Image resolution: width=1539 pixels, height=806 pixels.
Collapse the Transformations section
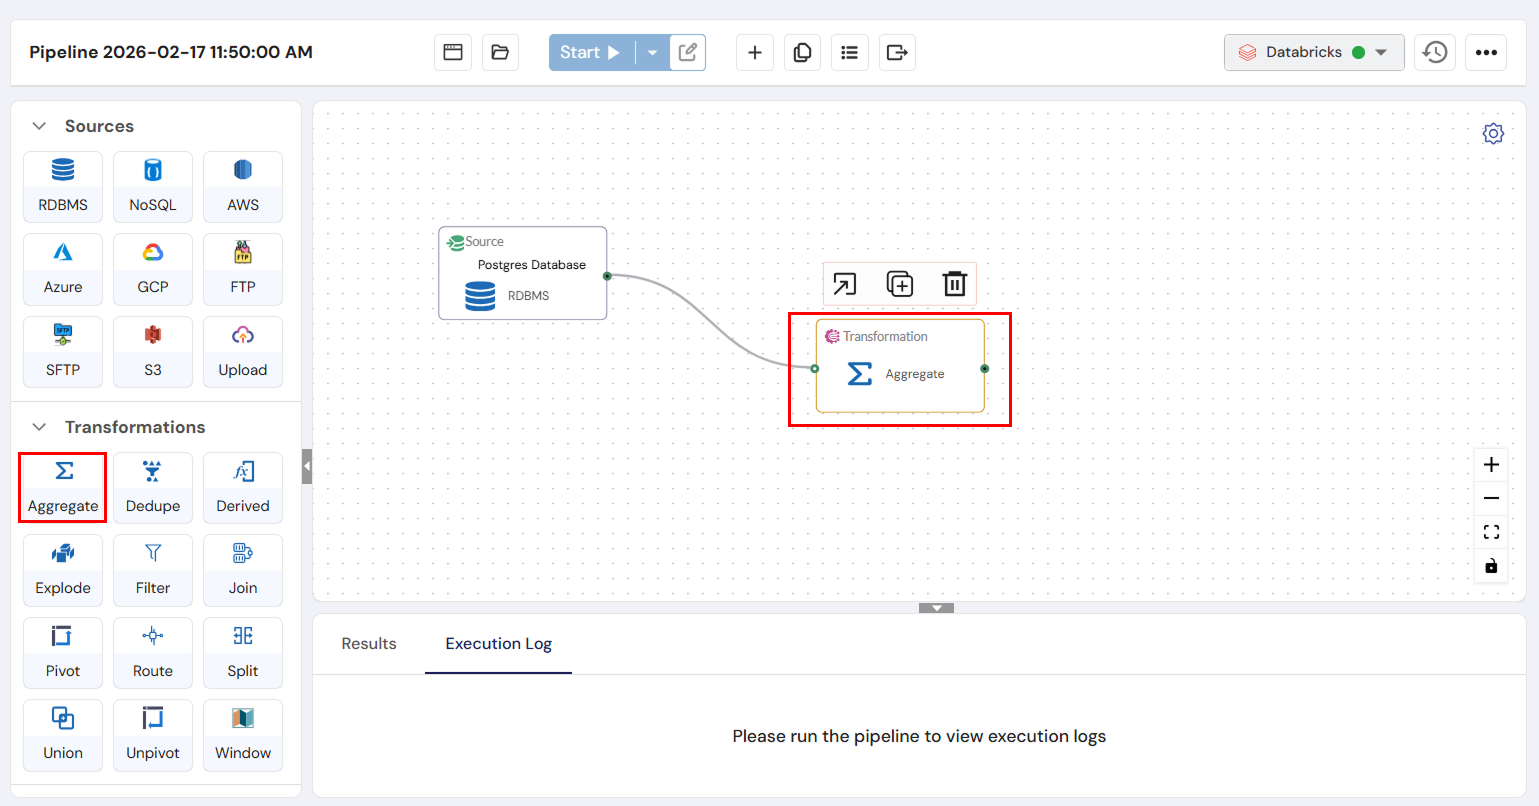(x=40, y=427)
